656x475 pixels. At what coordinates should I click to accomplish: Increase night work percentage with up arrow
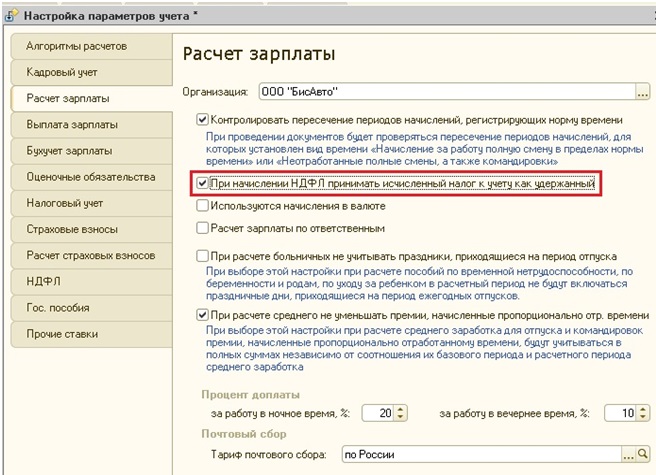coord(401,409)
